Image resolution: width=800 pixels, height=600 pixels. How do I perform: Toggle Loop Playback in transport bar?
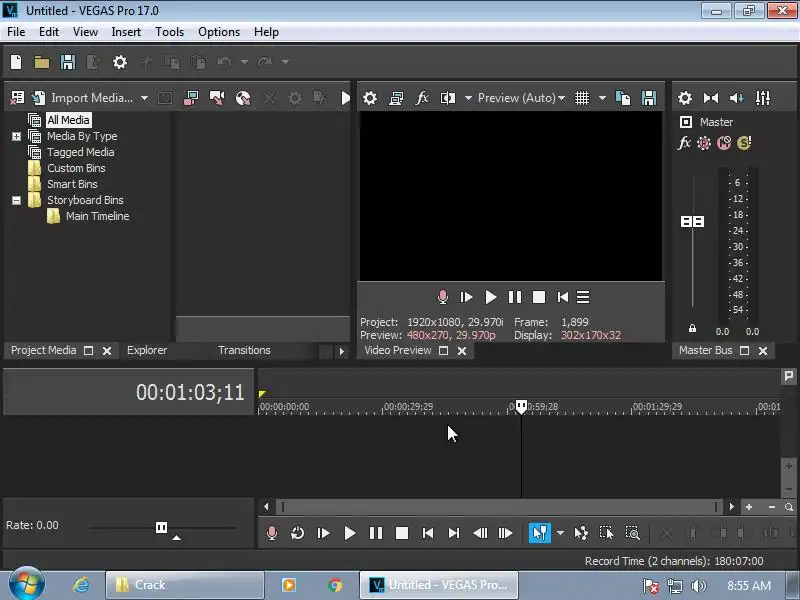click(297, 533)
